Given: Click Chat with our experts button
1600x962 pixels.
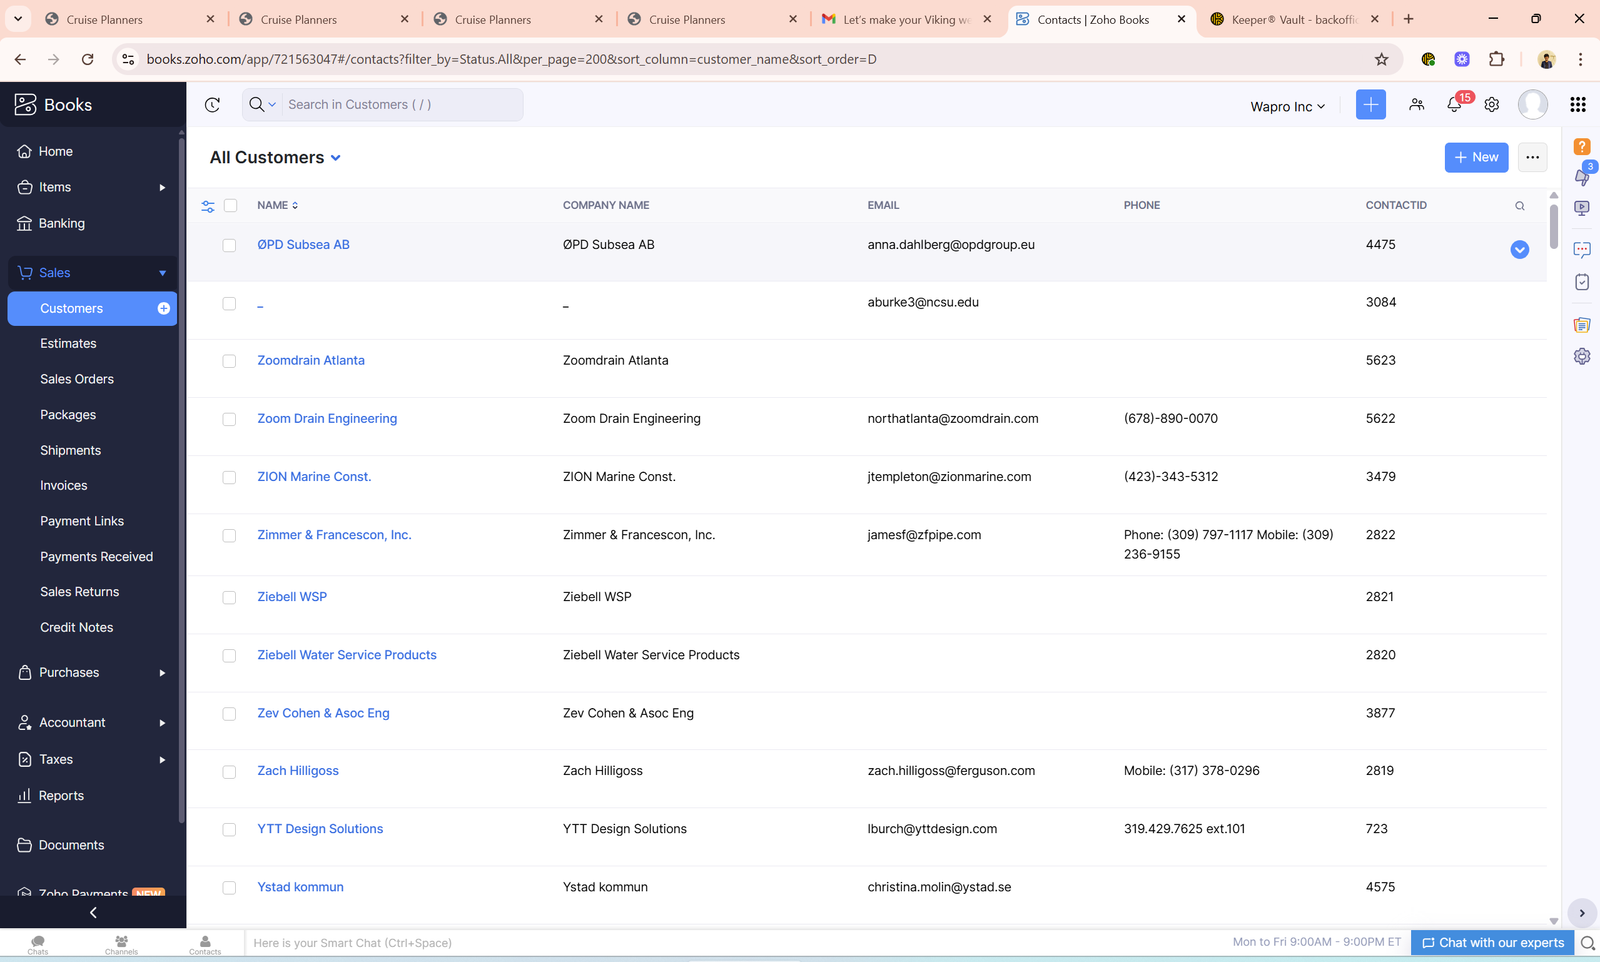Looking at the screenshot, I should coord(1492,943).
